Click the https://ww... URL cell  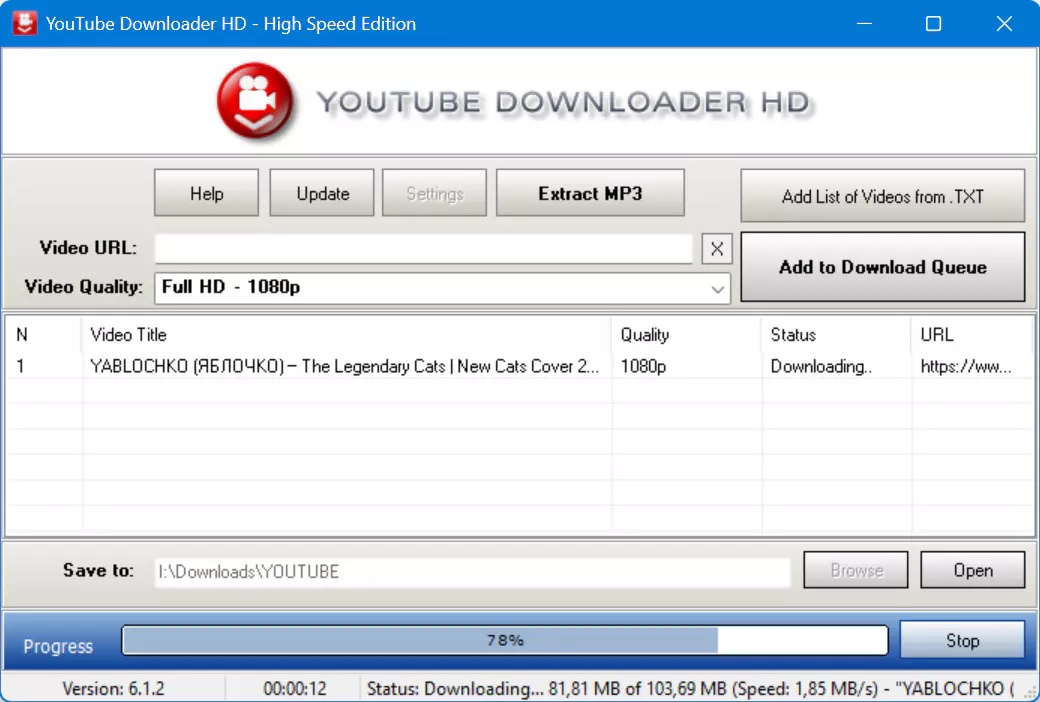966,366
